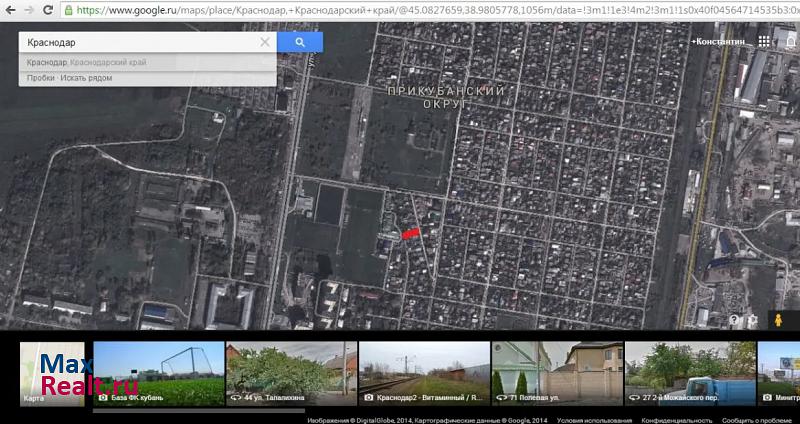Click the Пробки traffic link
This screenshot has width=800, height=424.
click(x=41, y=78)
